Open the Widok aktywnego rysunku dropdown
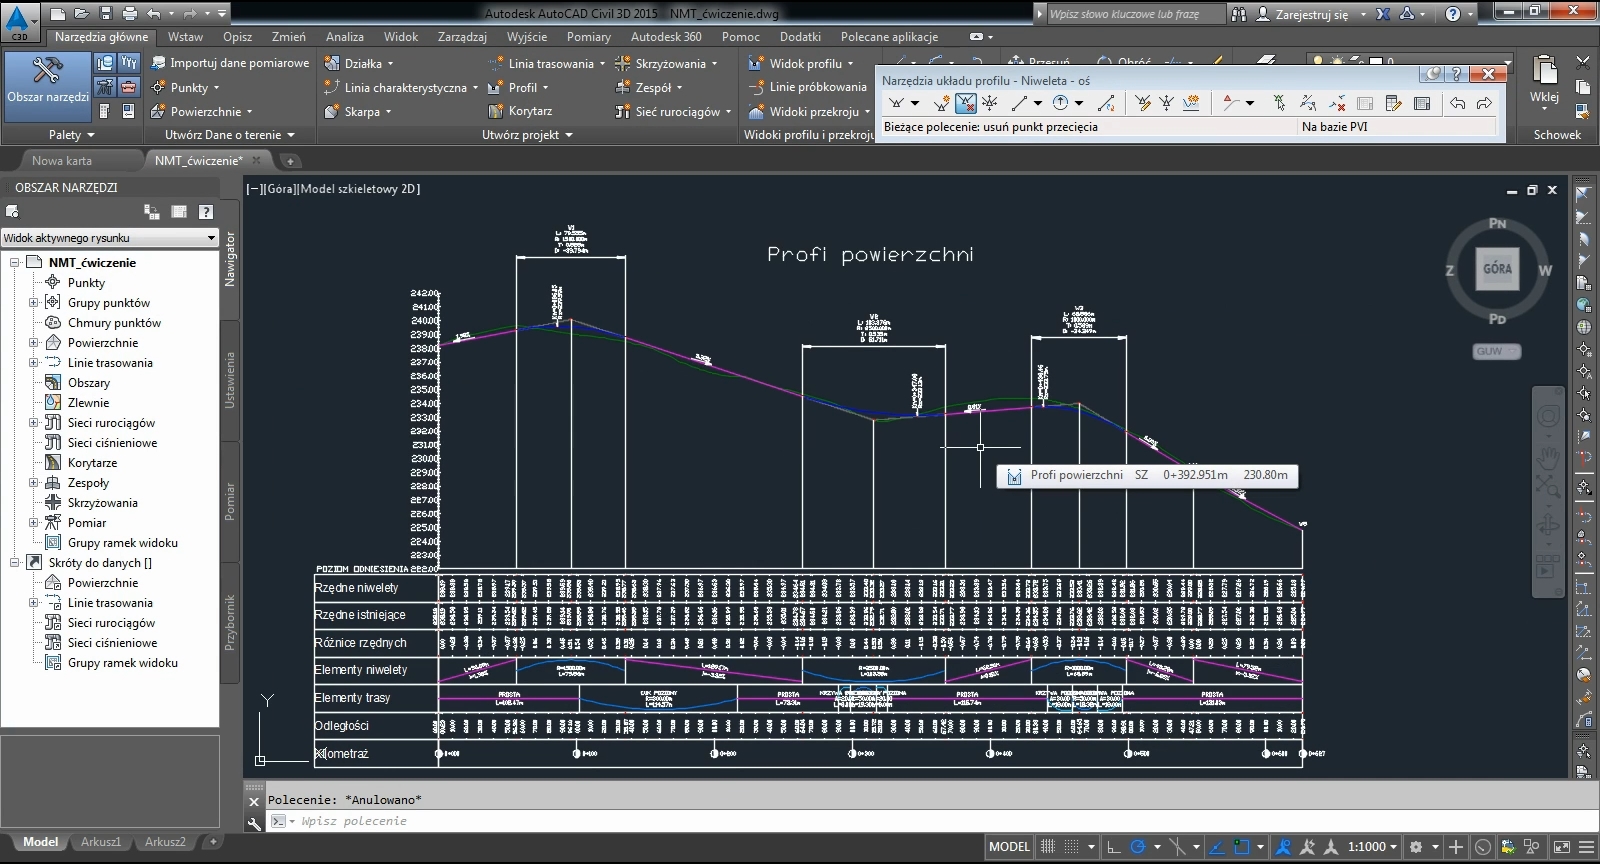This screenshot has height=864, width=1600. point(110,238)
